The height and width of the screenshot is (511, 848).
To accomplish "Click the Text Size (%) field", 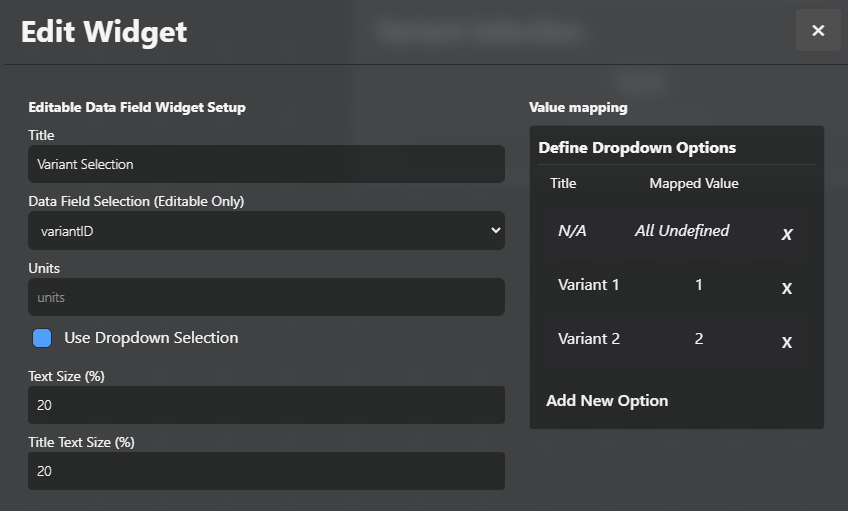I will click(x=266, y=405).
